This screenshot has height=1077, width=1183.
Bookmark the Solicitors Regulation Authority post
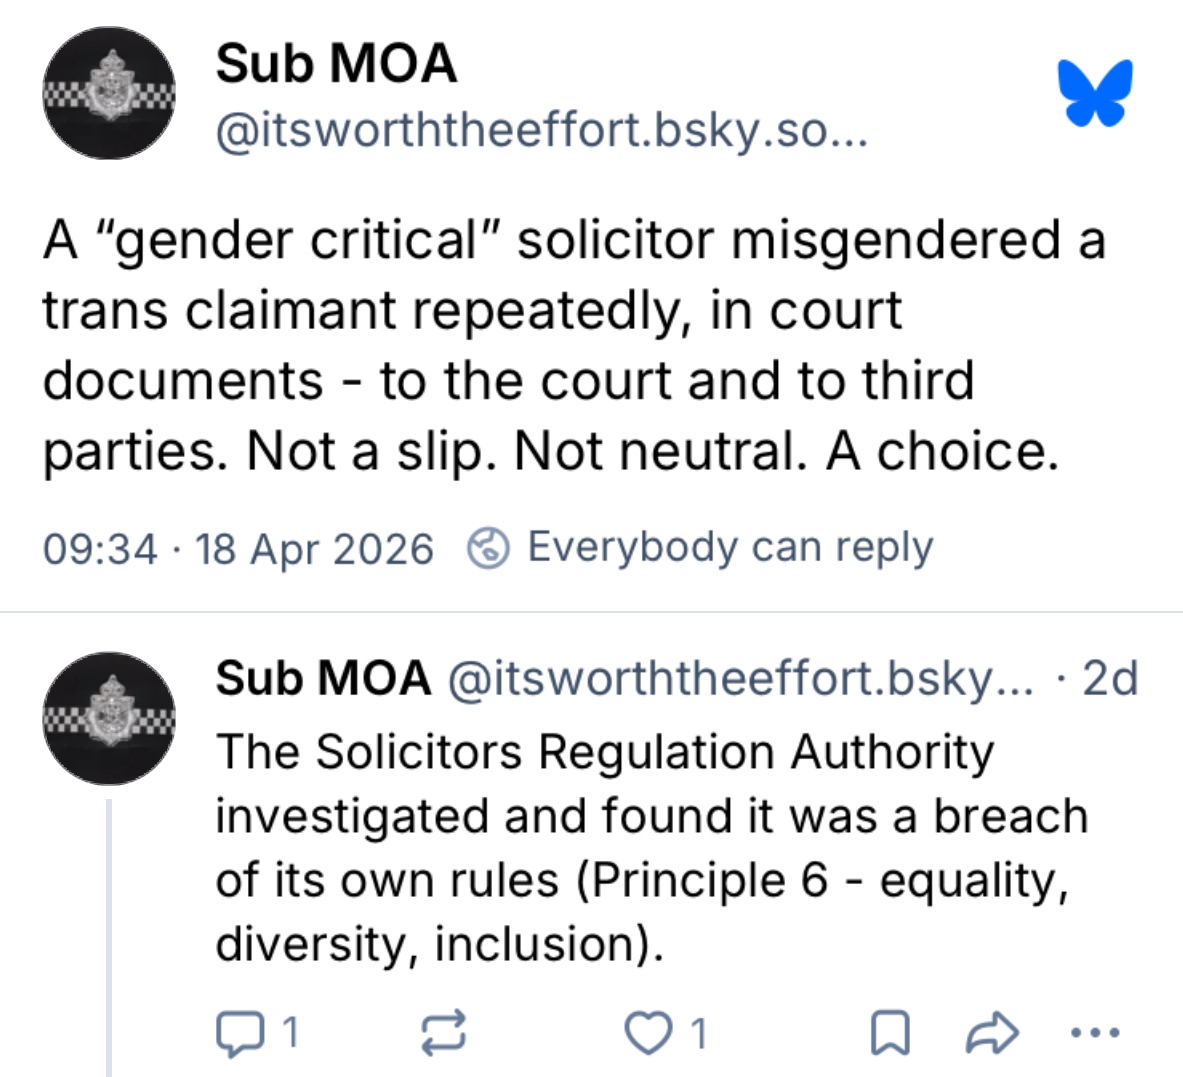pos(889,1033)
